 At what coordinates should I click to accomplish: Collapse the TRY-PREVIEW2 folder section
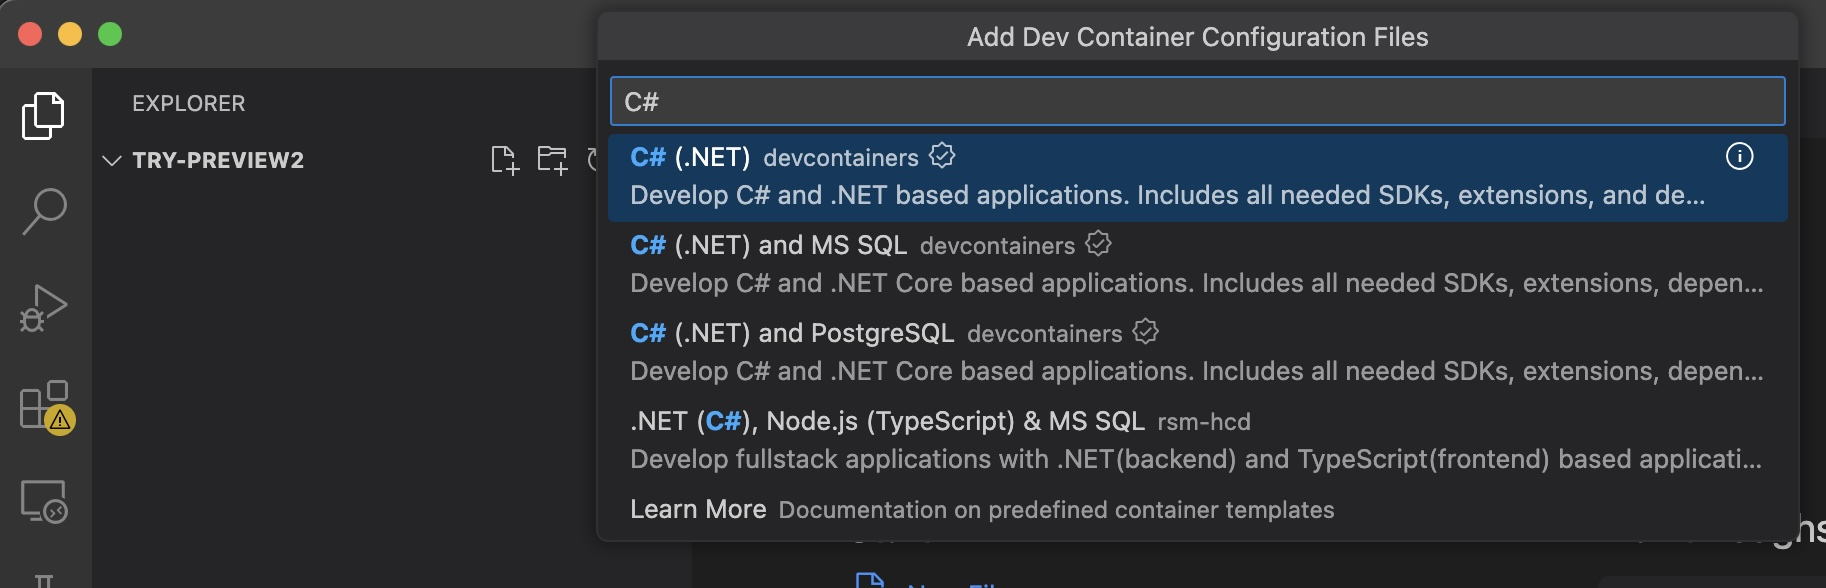pos(112,160)
